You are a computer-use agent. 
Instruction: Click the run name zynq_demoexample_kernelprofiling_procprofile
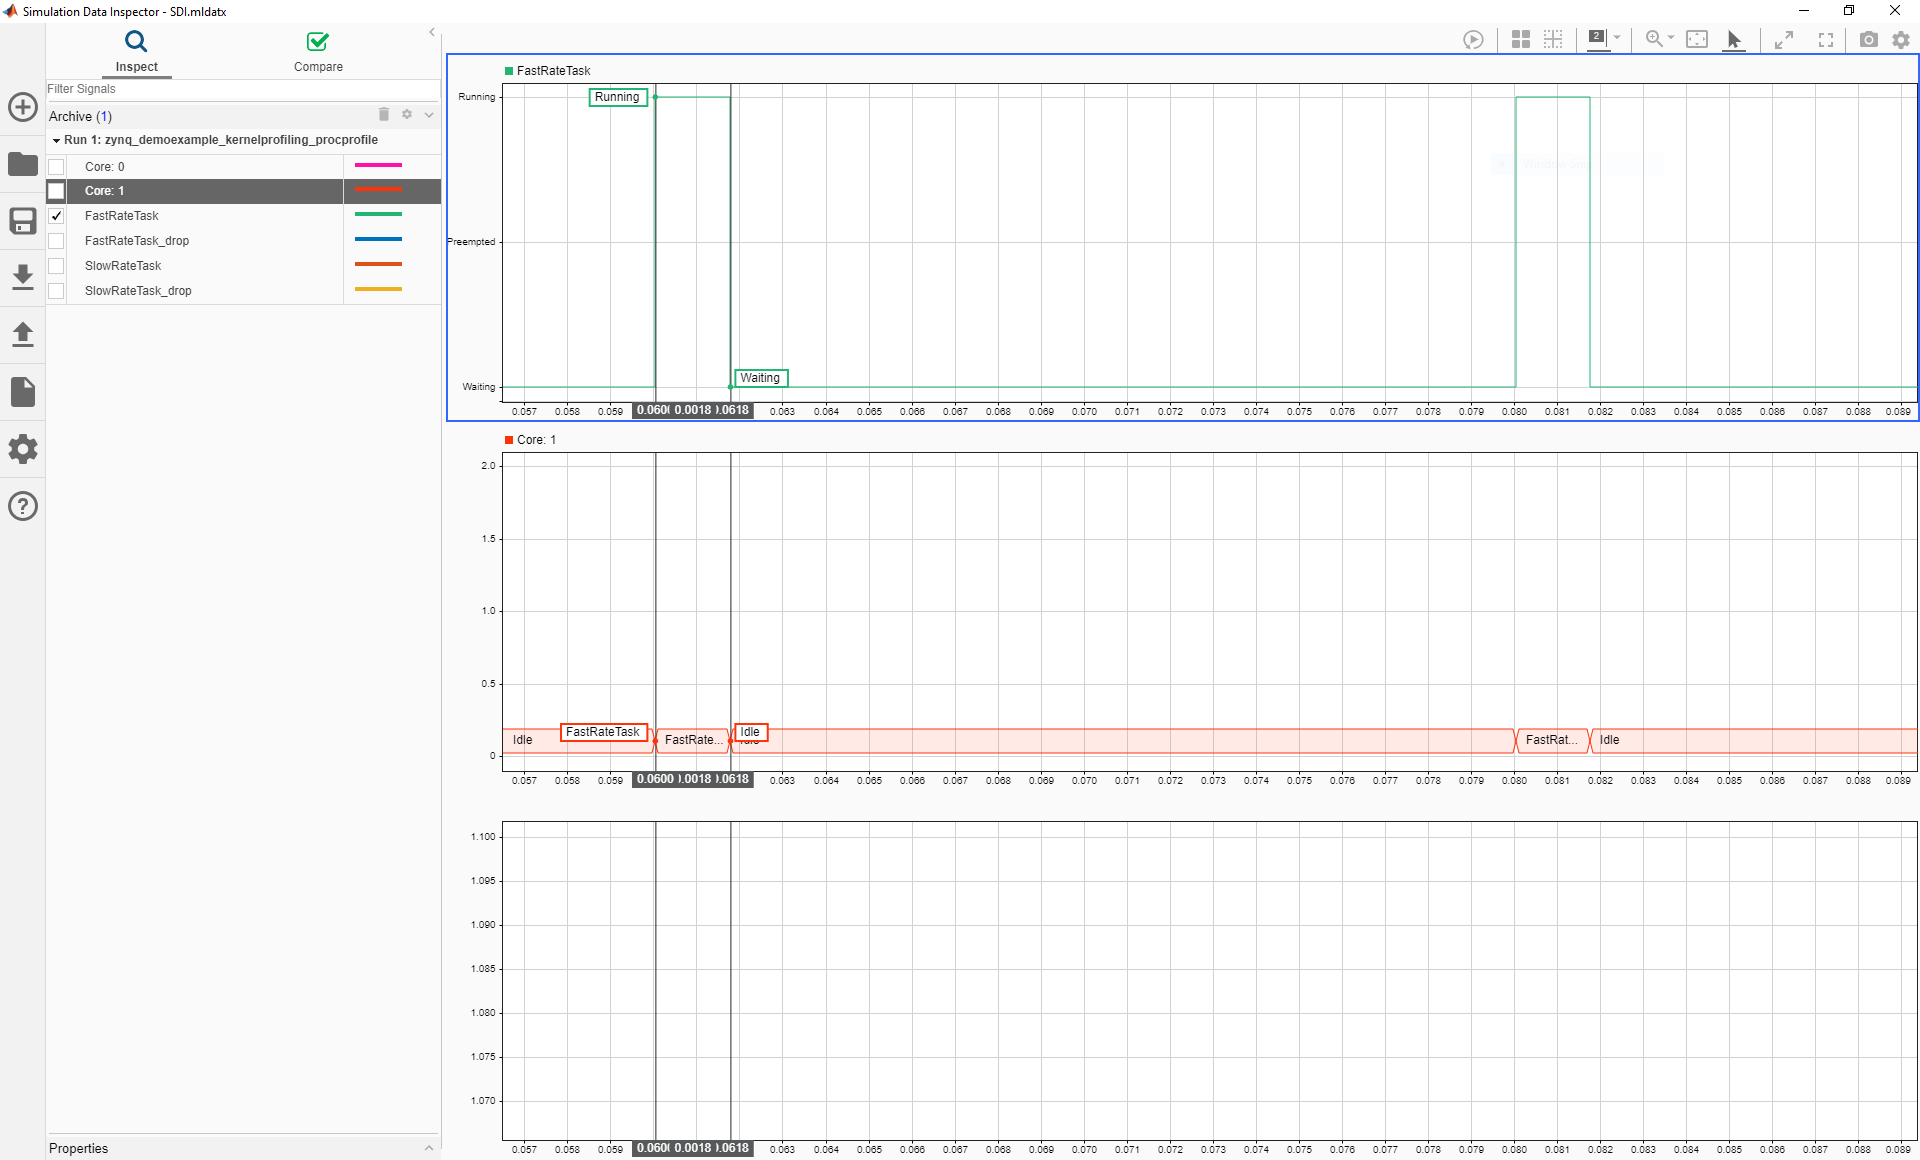(x=241, y=140)
